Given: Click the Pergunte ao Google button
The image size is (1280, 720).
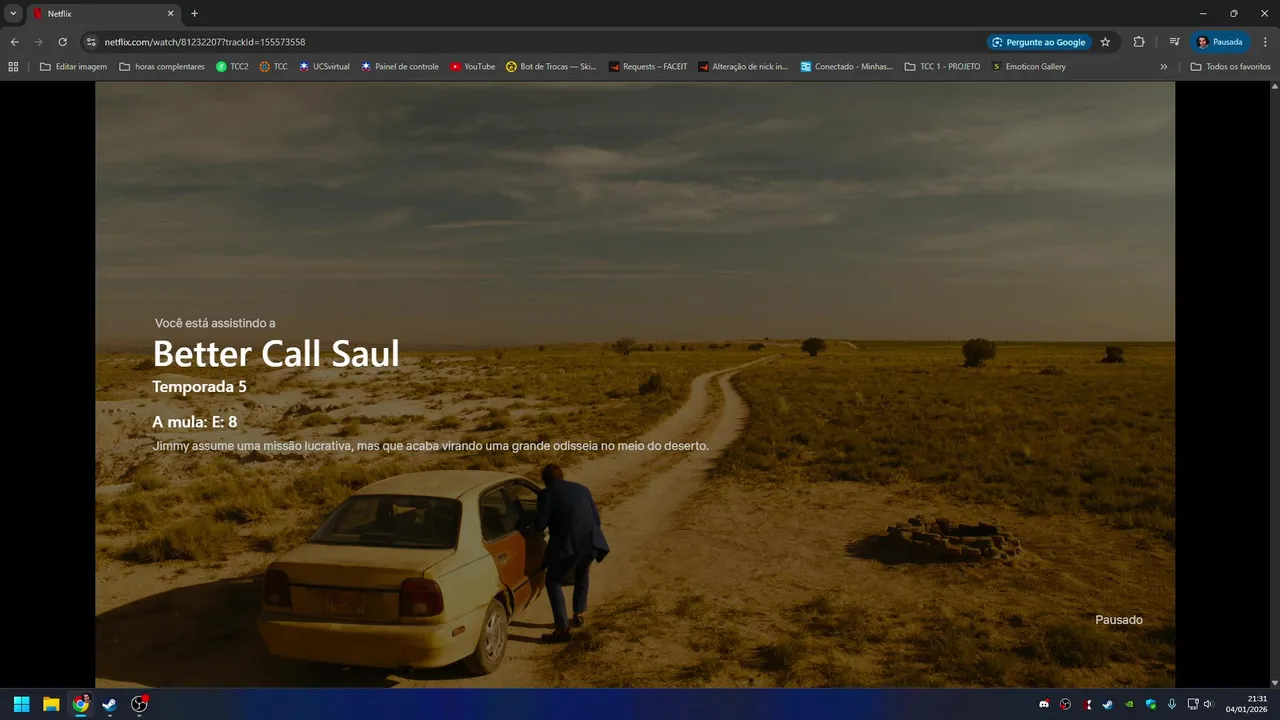Looking at the screenshot, I should (x=1039, y=42).
